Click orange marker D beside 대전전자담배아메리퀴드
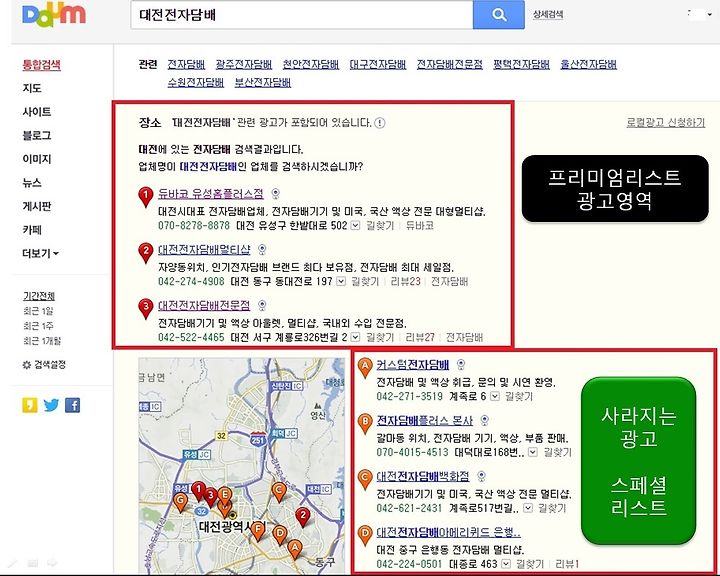The width and height of the screenshot is (720, 576). [365, 535]
